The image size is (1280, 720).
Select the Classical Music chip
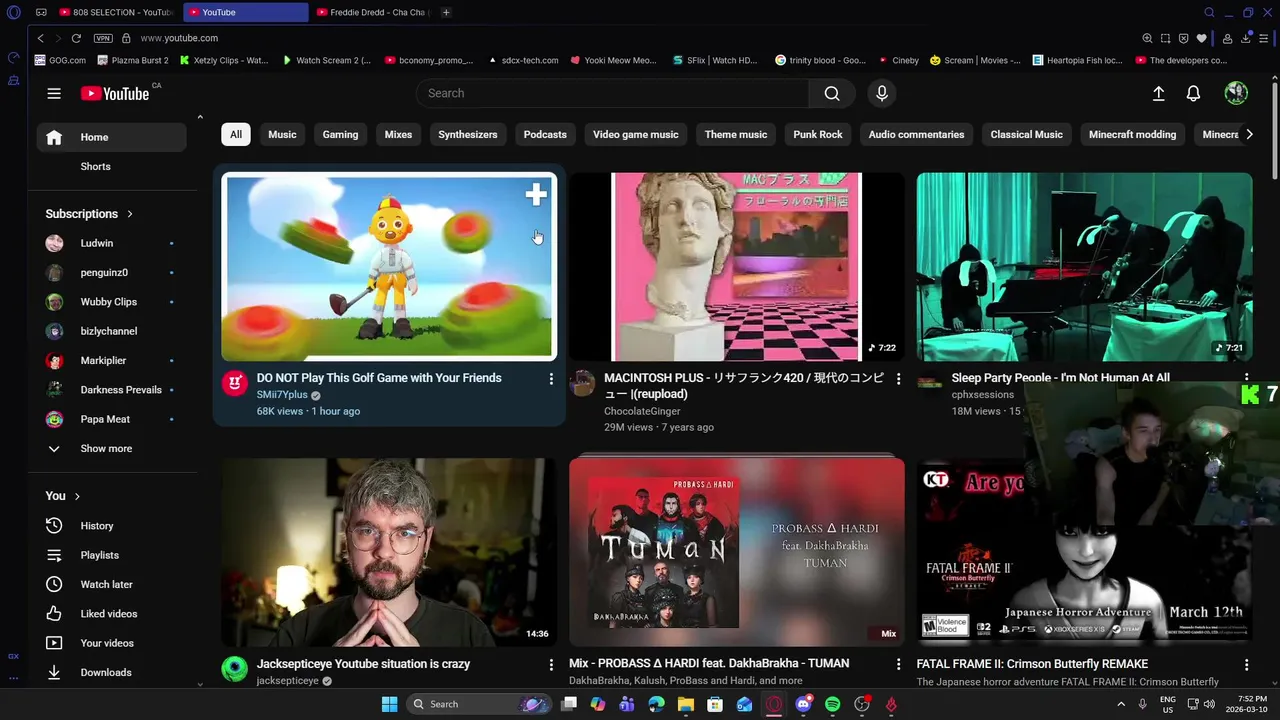tap(1026, 134)
